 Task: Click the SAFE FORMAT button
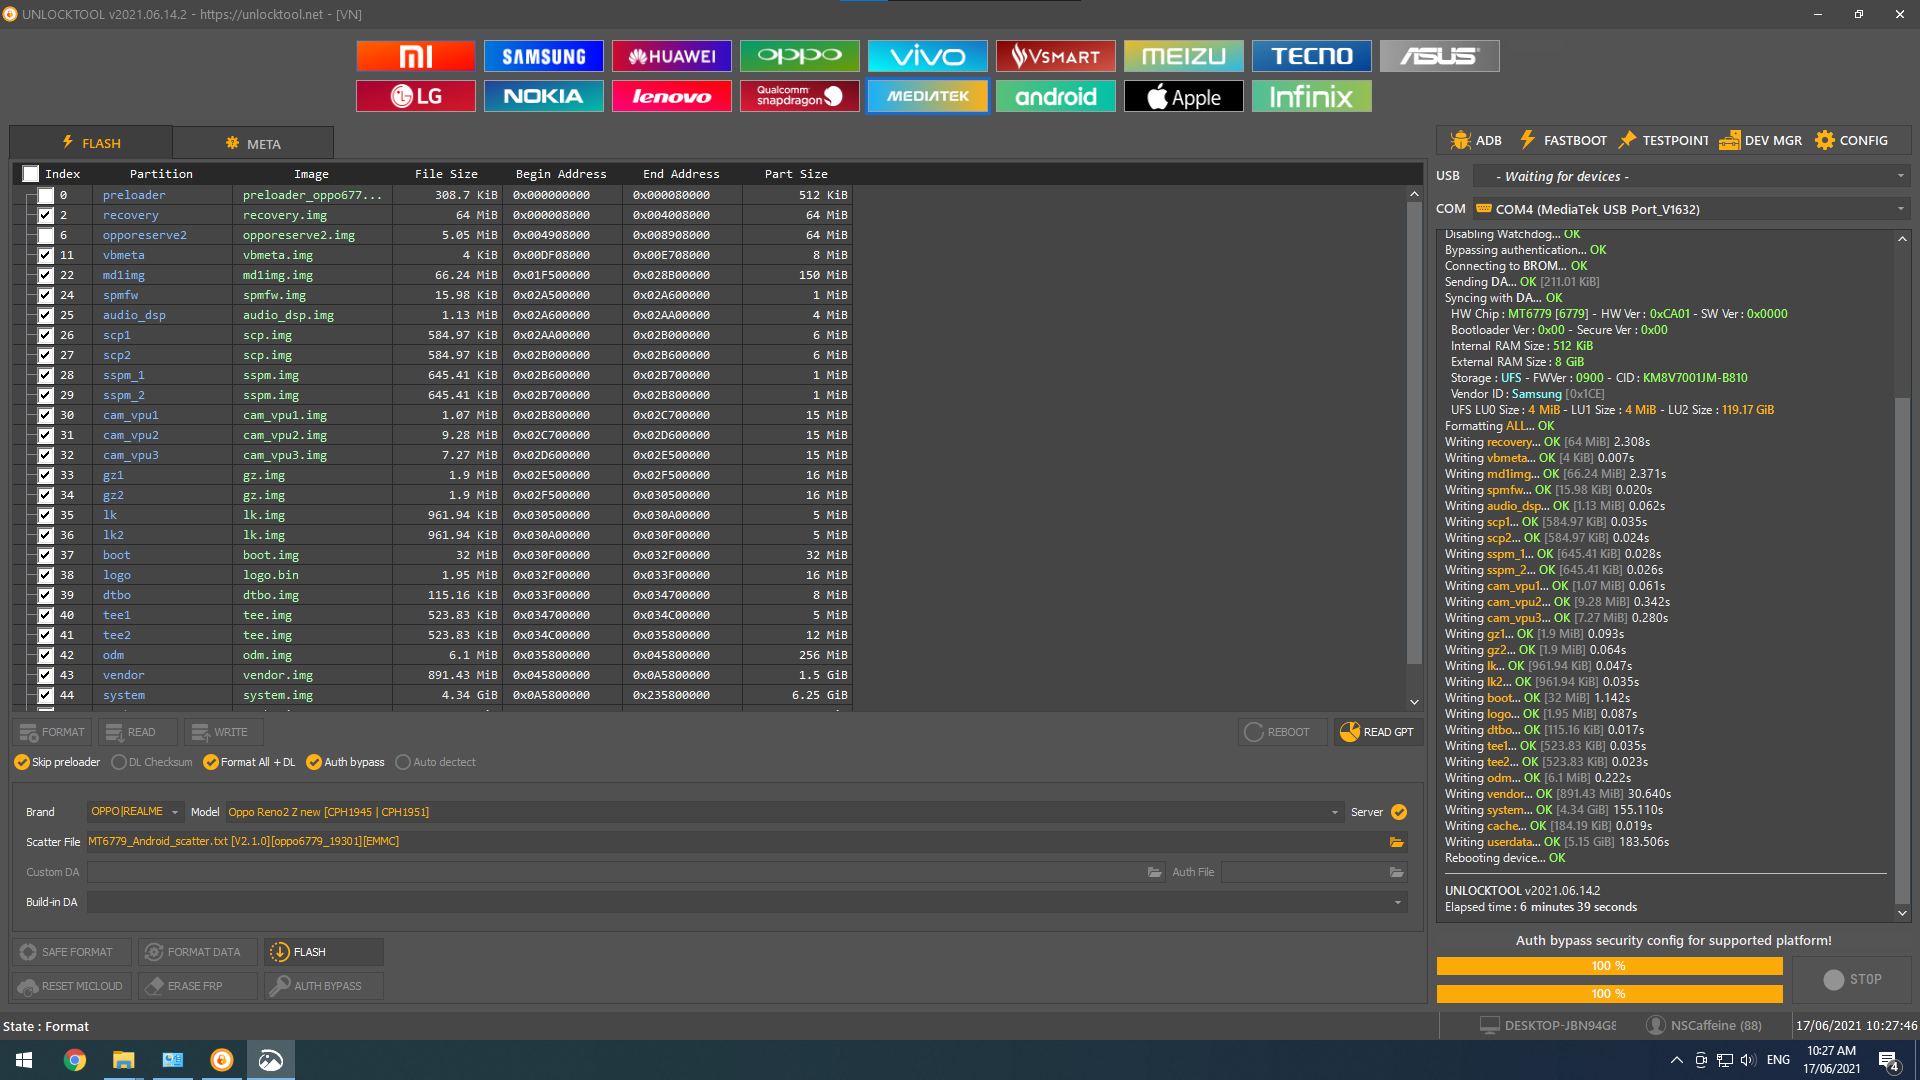click(72, 952)
